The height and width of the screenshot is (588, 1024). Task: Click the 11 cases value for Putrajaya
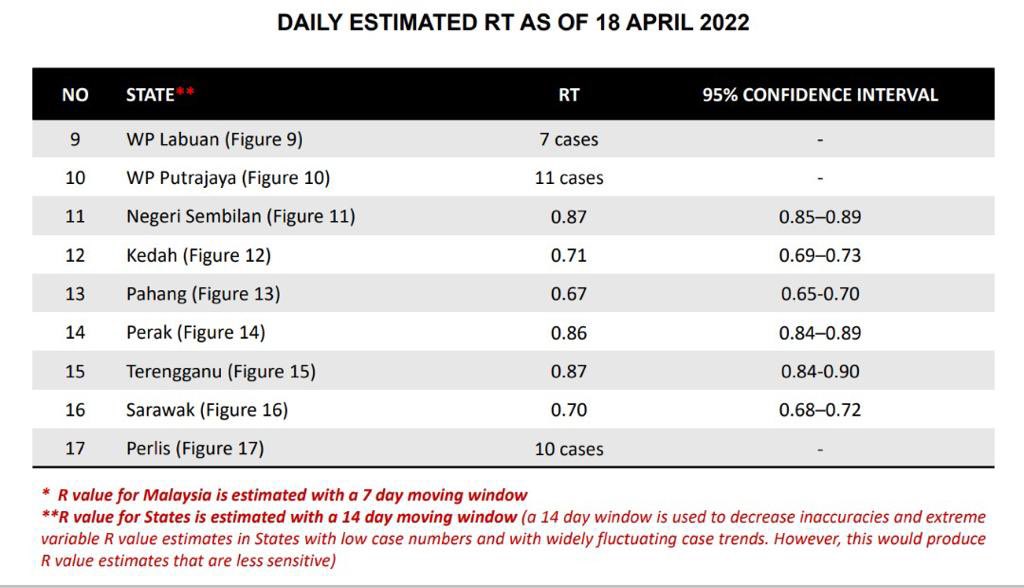click(x=569, y=178)
